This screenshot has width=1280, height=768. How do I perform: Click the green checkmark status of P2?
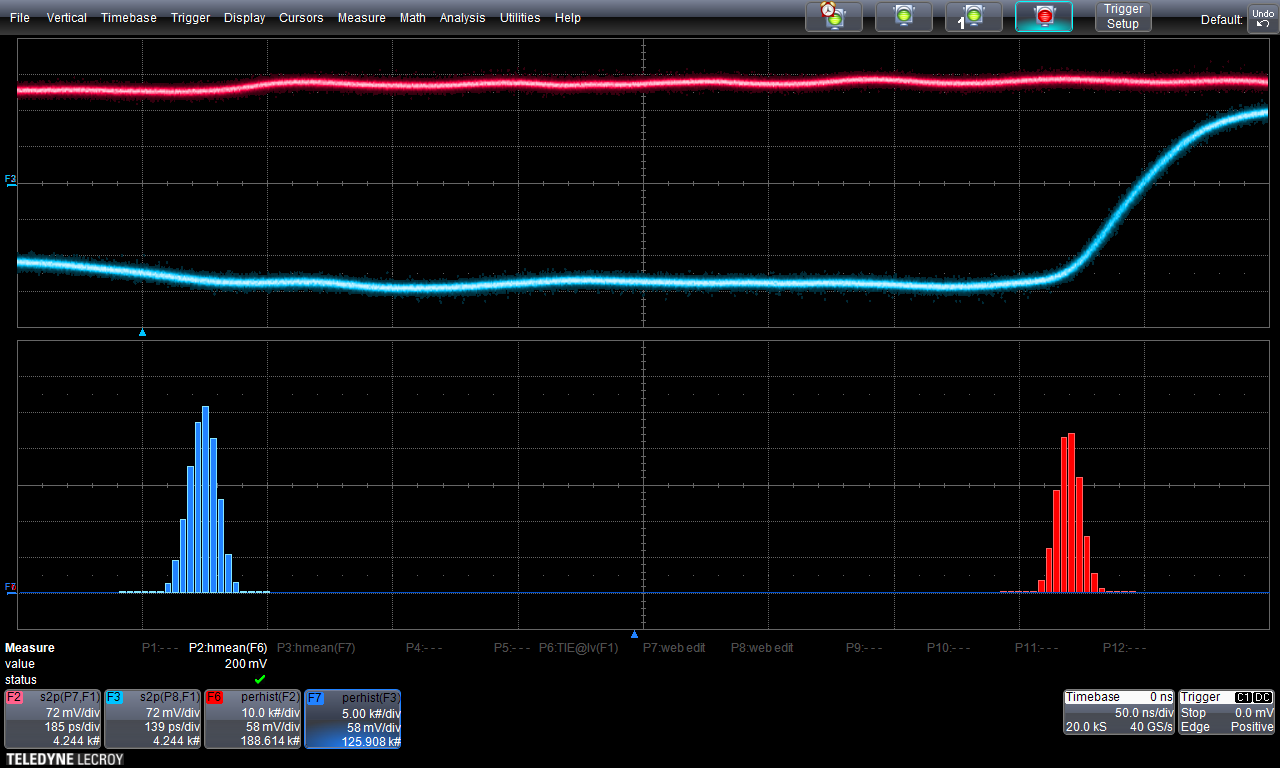pyautogui.click(x=260, y=679)
